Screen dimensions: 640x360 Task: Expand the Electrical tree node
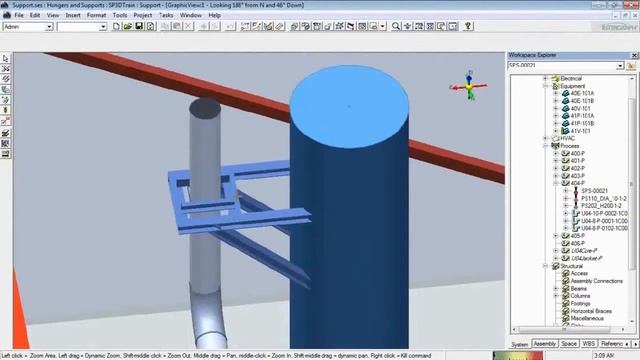coord(545,78)
